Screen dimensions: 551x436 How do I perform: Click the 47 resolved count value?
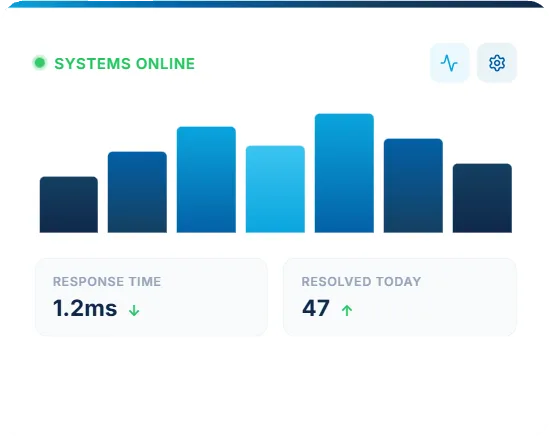316,308
